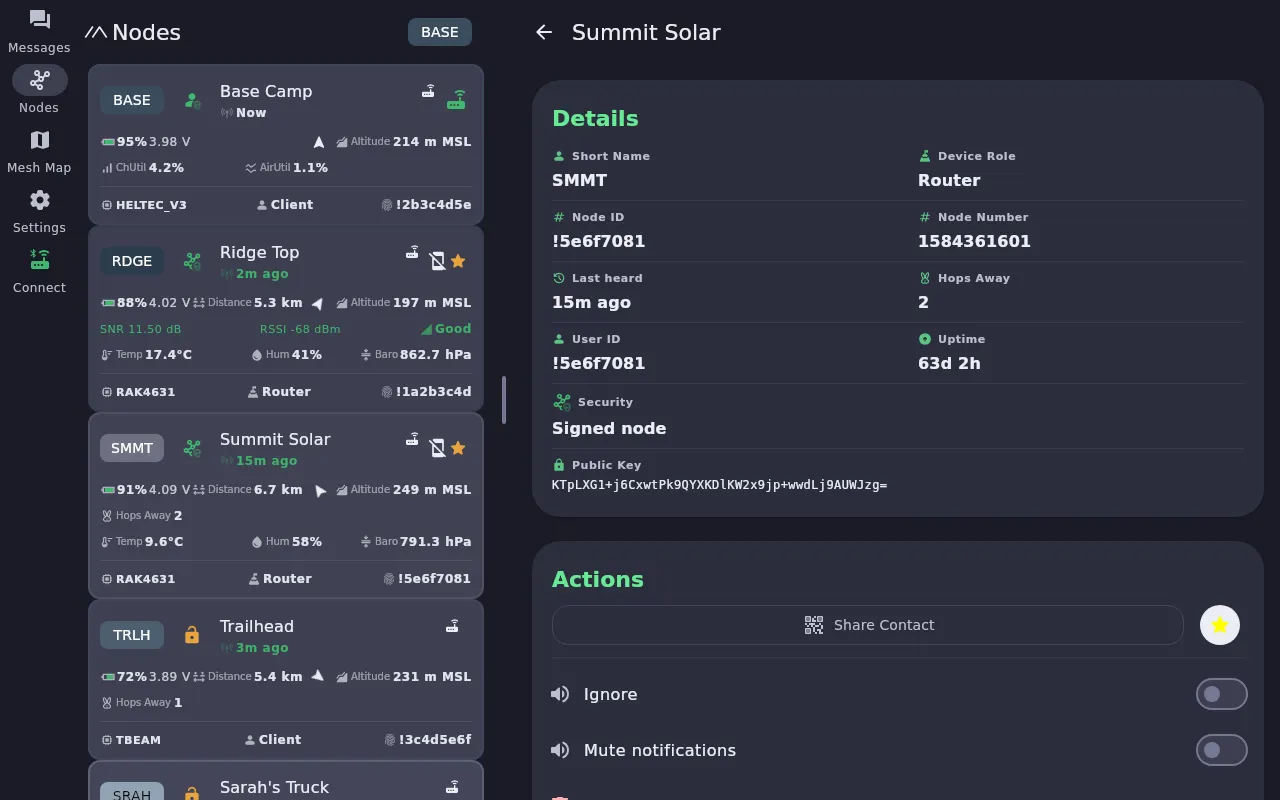Click the orange star on Ridge Top card

click(458, 261)
